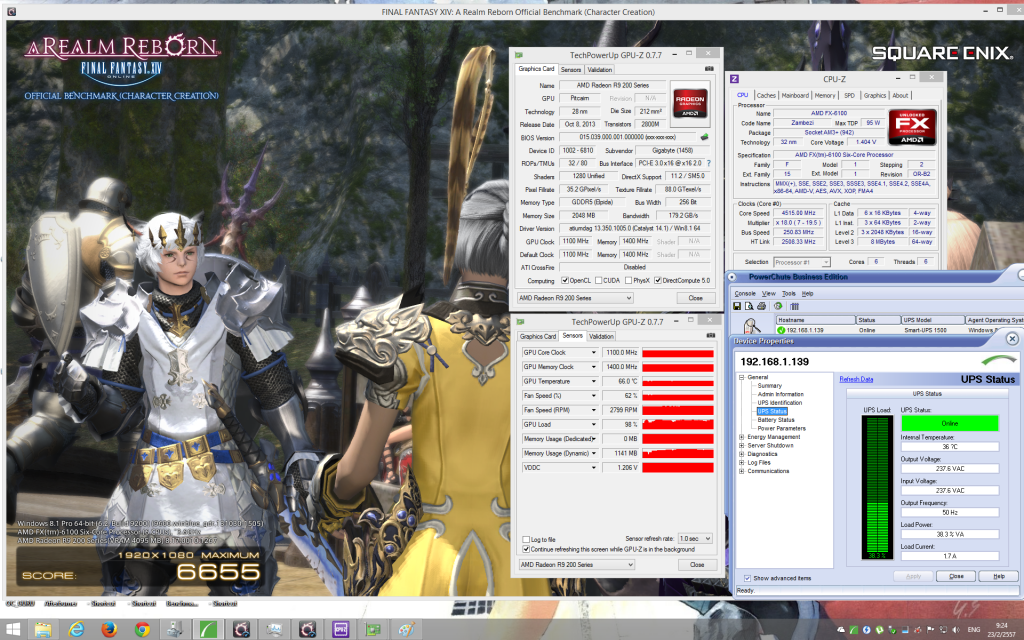Click the Hostname column header in PowerChute

coord(816,320)
